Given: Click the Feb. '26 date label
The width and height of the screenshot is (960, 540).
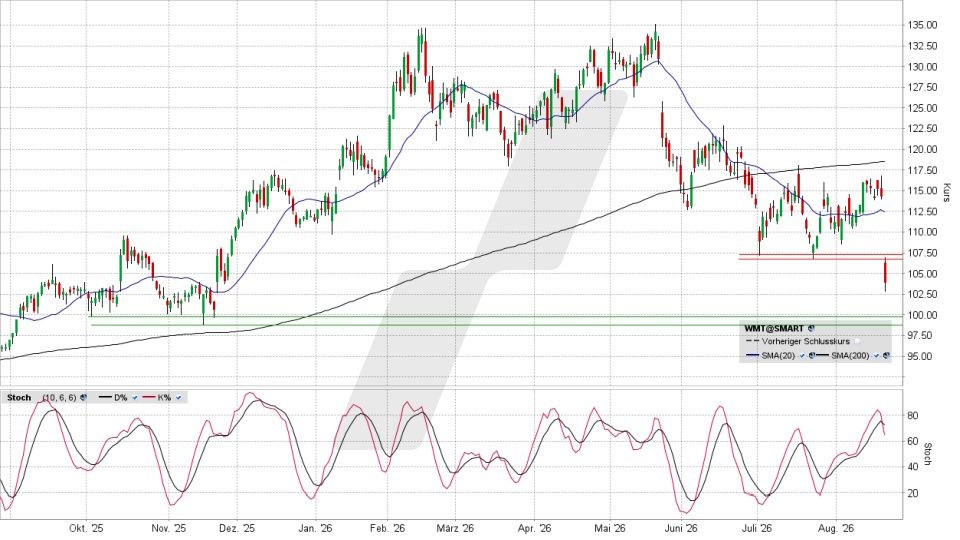Looking at the screenshot, I should coord(388,528).
